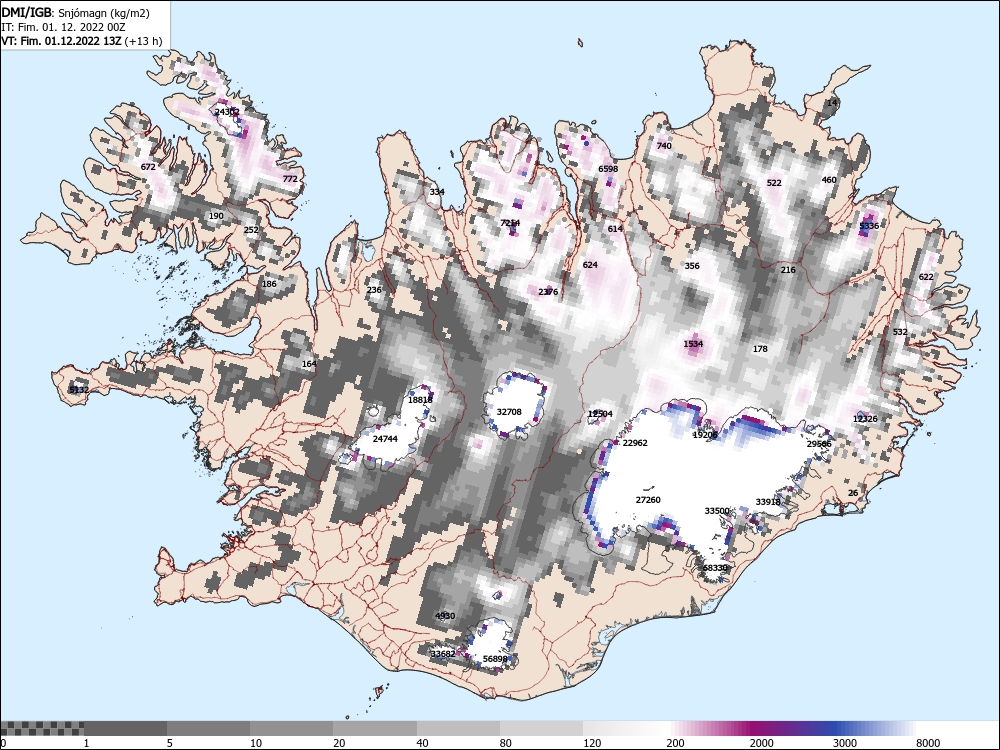Click the 33918 value label

(x=768, y=501)
